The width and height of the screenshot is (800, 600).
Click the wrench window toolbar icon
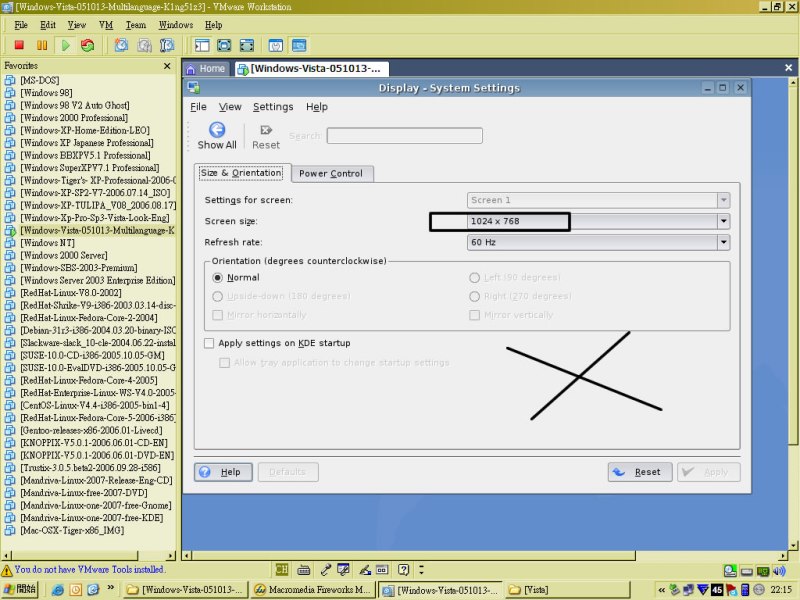pyautogui.click(x=276, y=45)
